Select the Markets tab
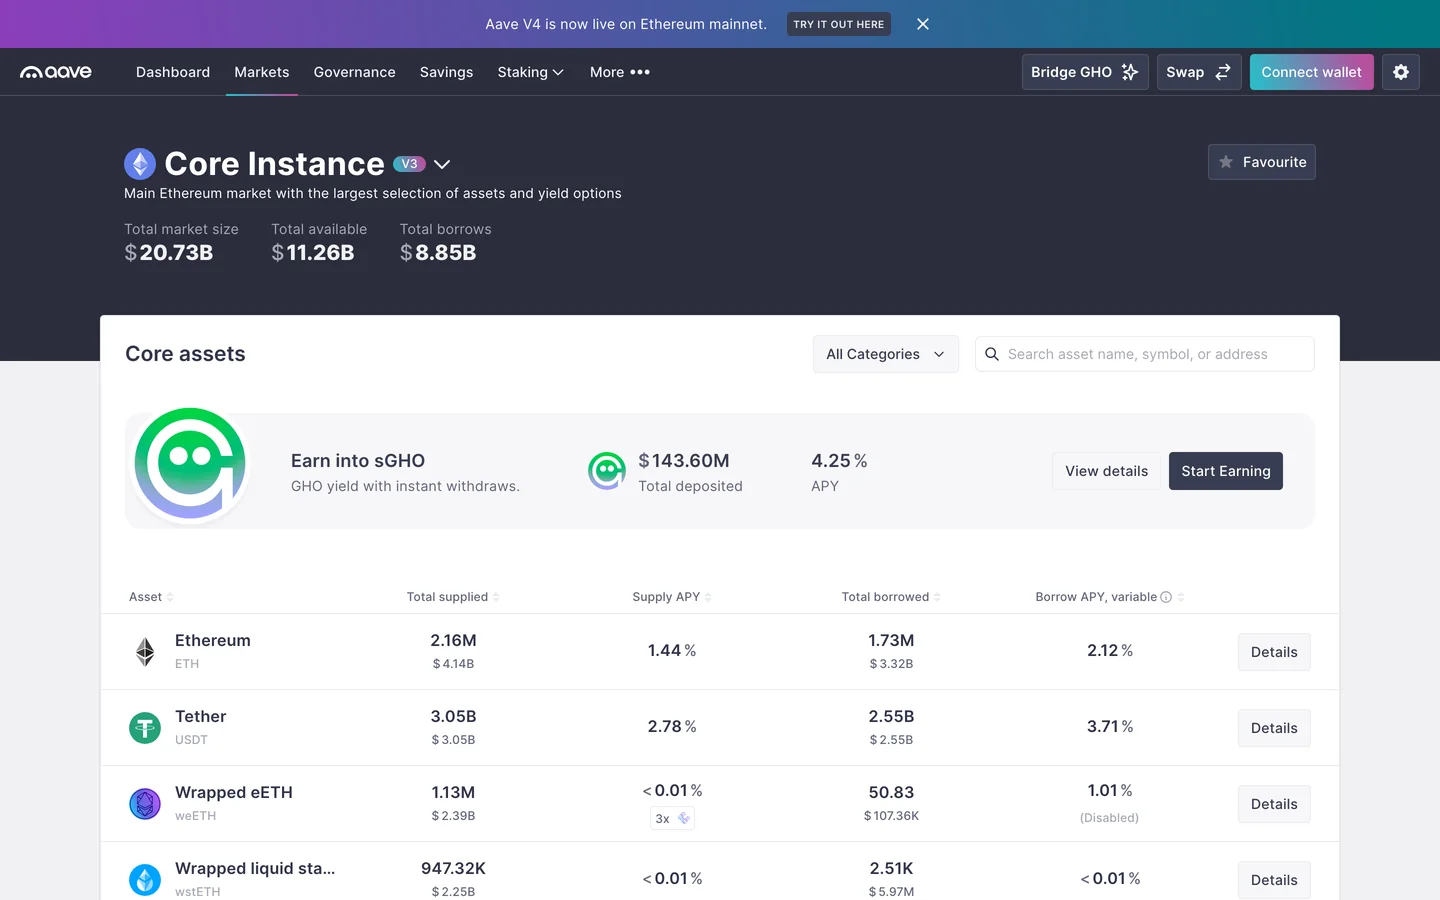 pos(262,72)
